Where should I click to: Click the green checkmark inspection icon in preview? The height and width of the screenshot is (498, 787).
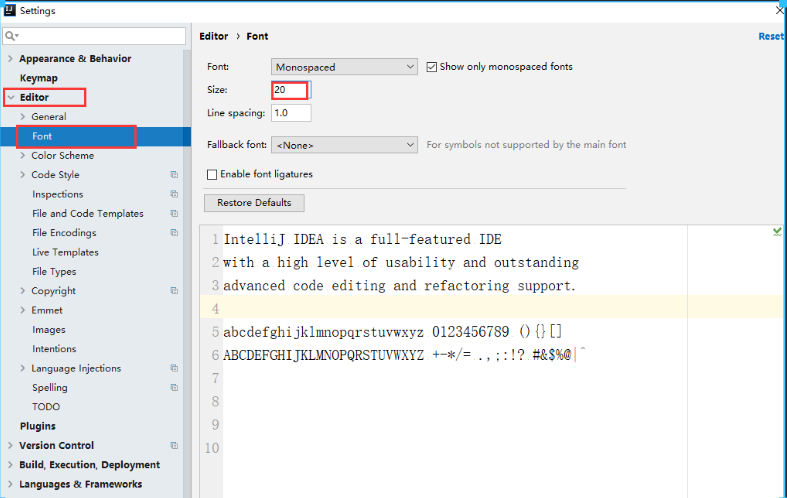click(x=777, y=231)
